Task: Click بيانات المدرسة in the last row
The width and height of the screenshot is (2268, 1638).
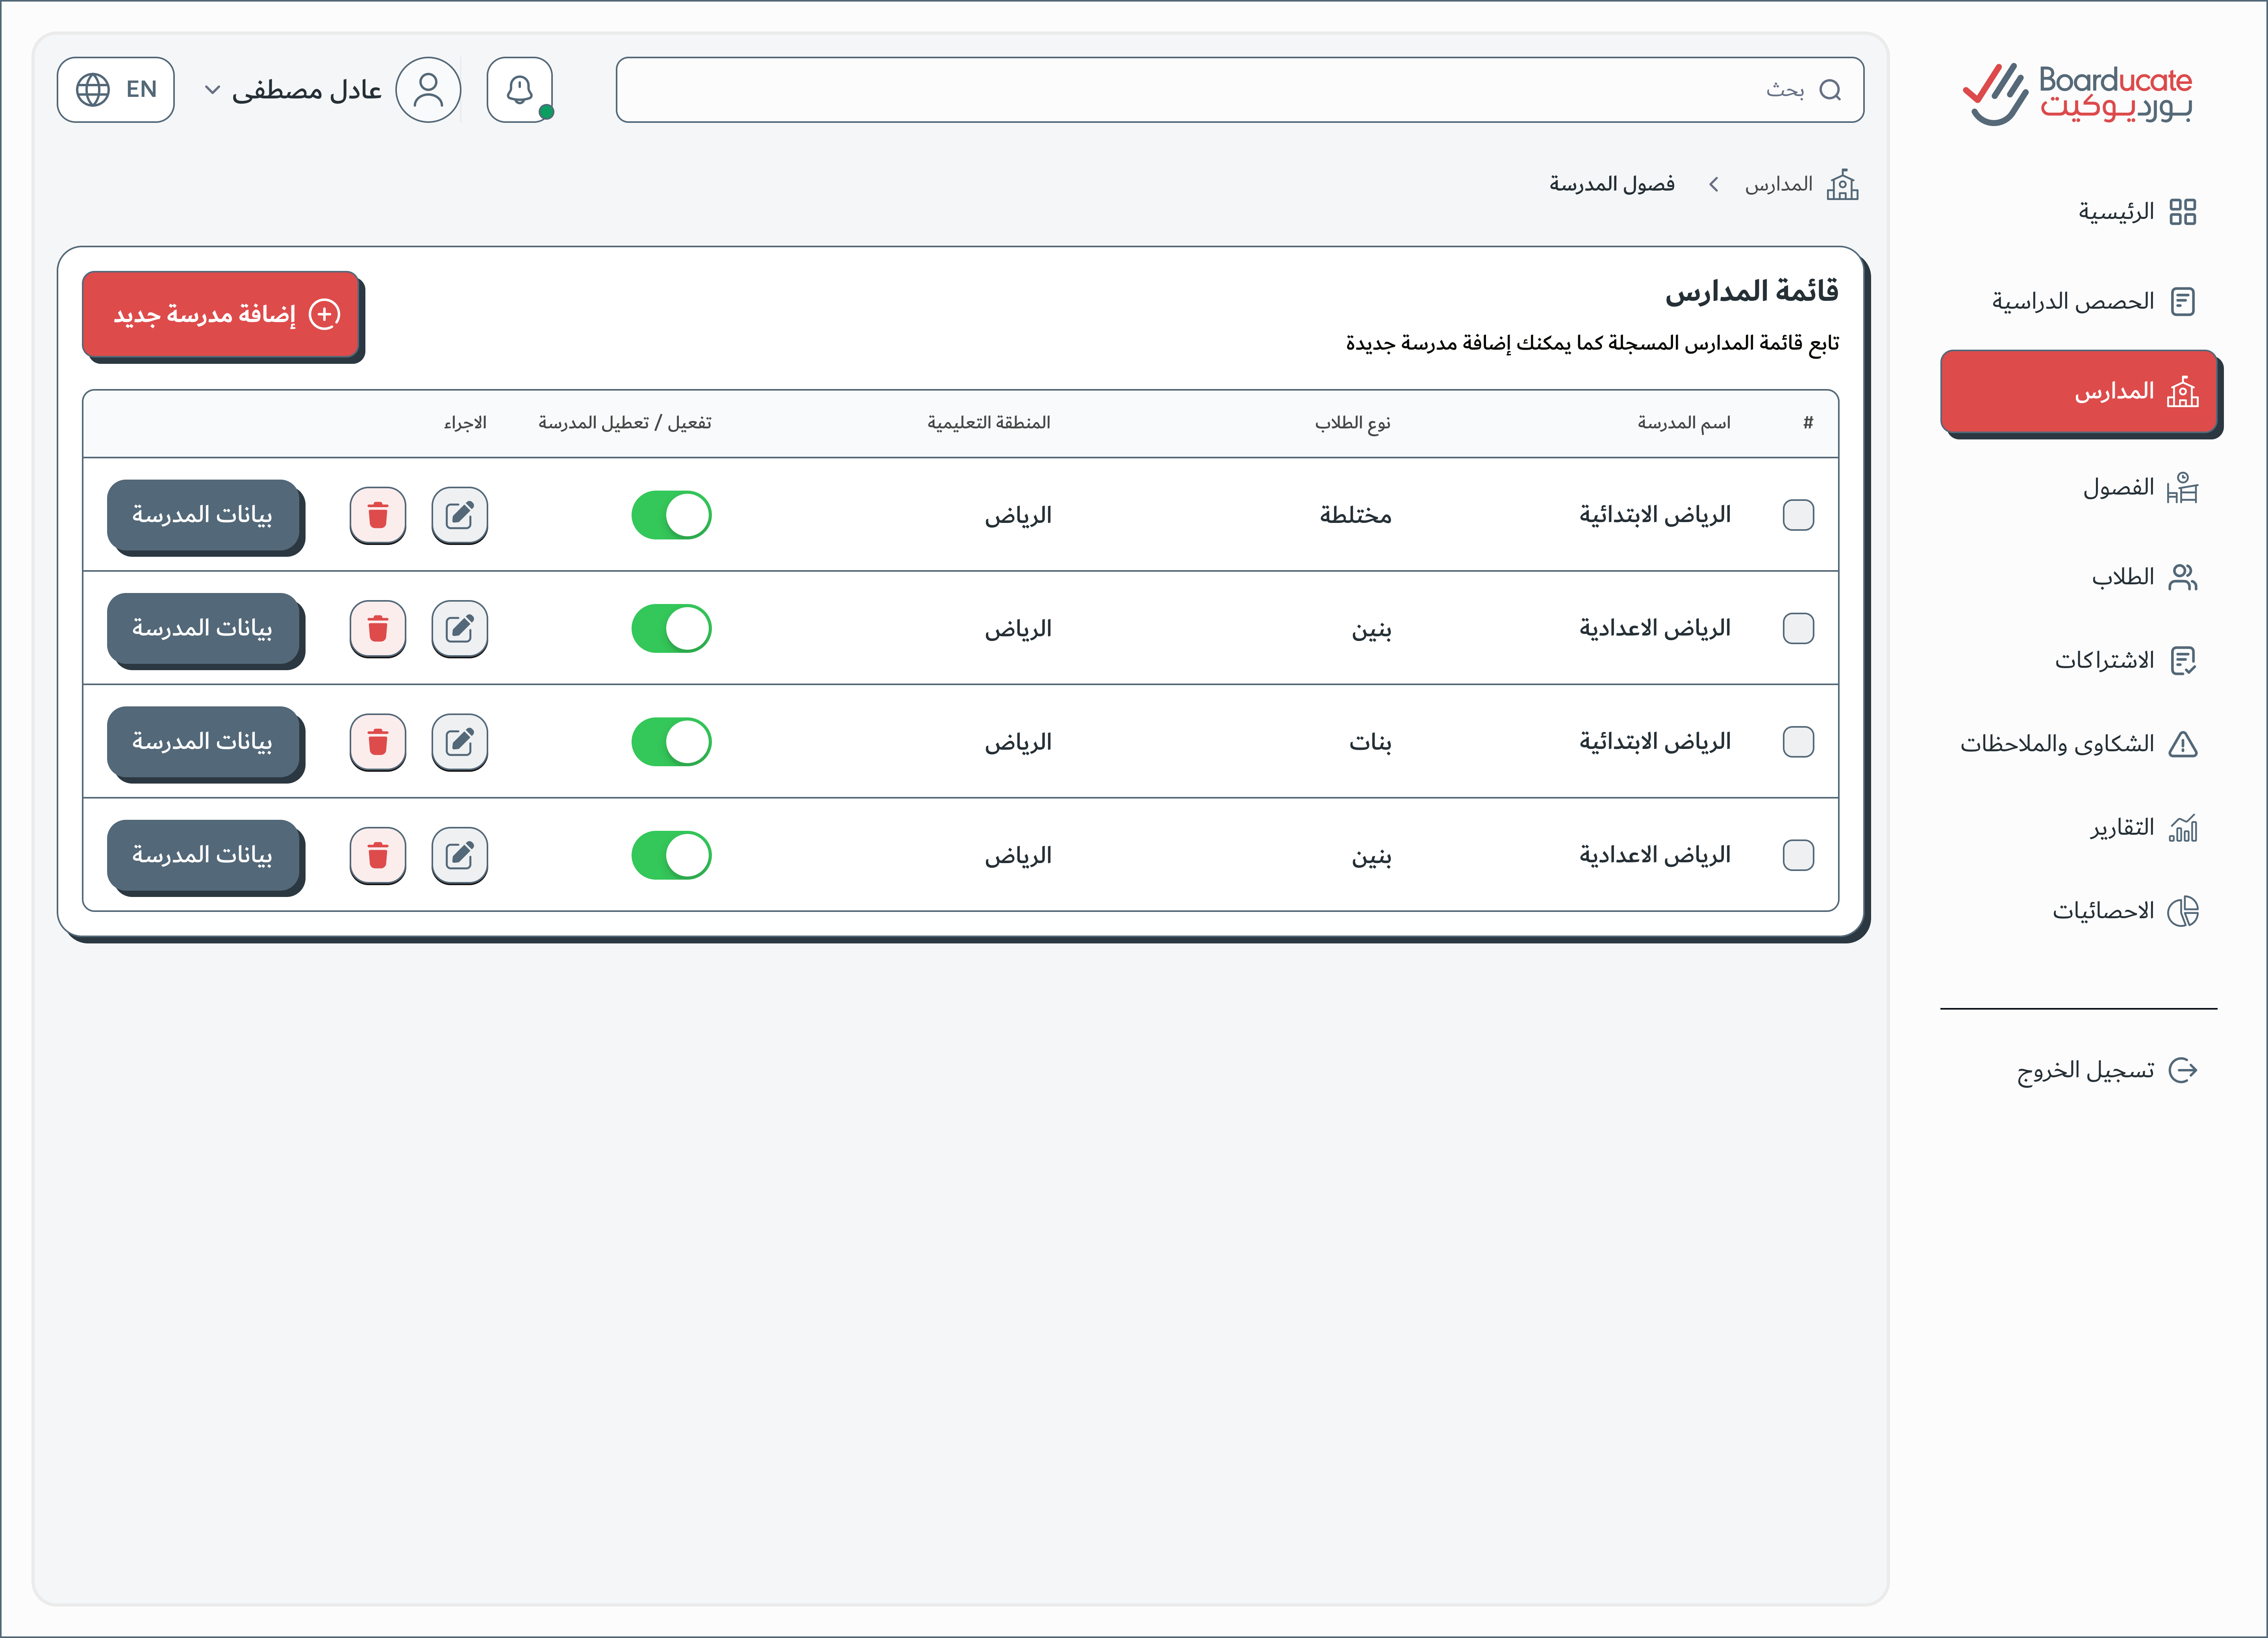Action: (203, 855)
